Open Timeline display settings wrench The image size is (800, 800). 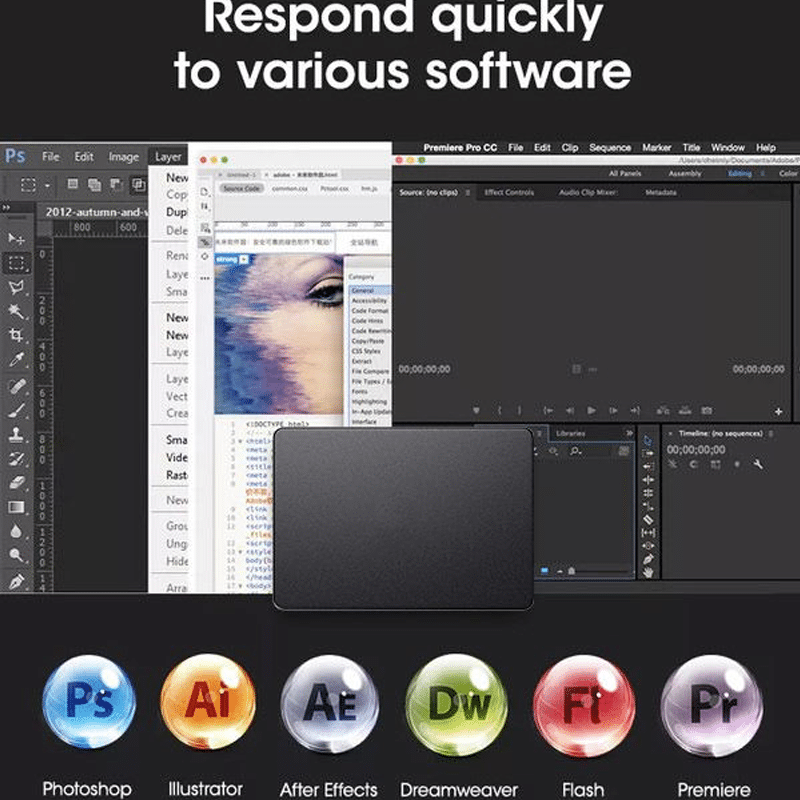pos(758,464)
